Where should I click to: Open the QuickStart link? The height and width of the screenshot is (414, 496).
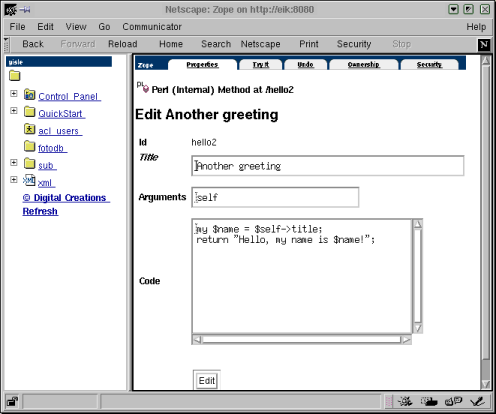[x=62, y=114]
